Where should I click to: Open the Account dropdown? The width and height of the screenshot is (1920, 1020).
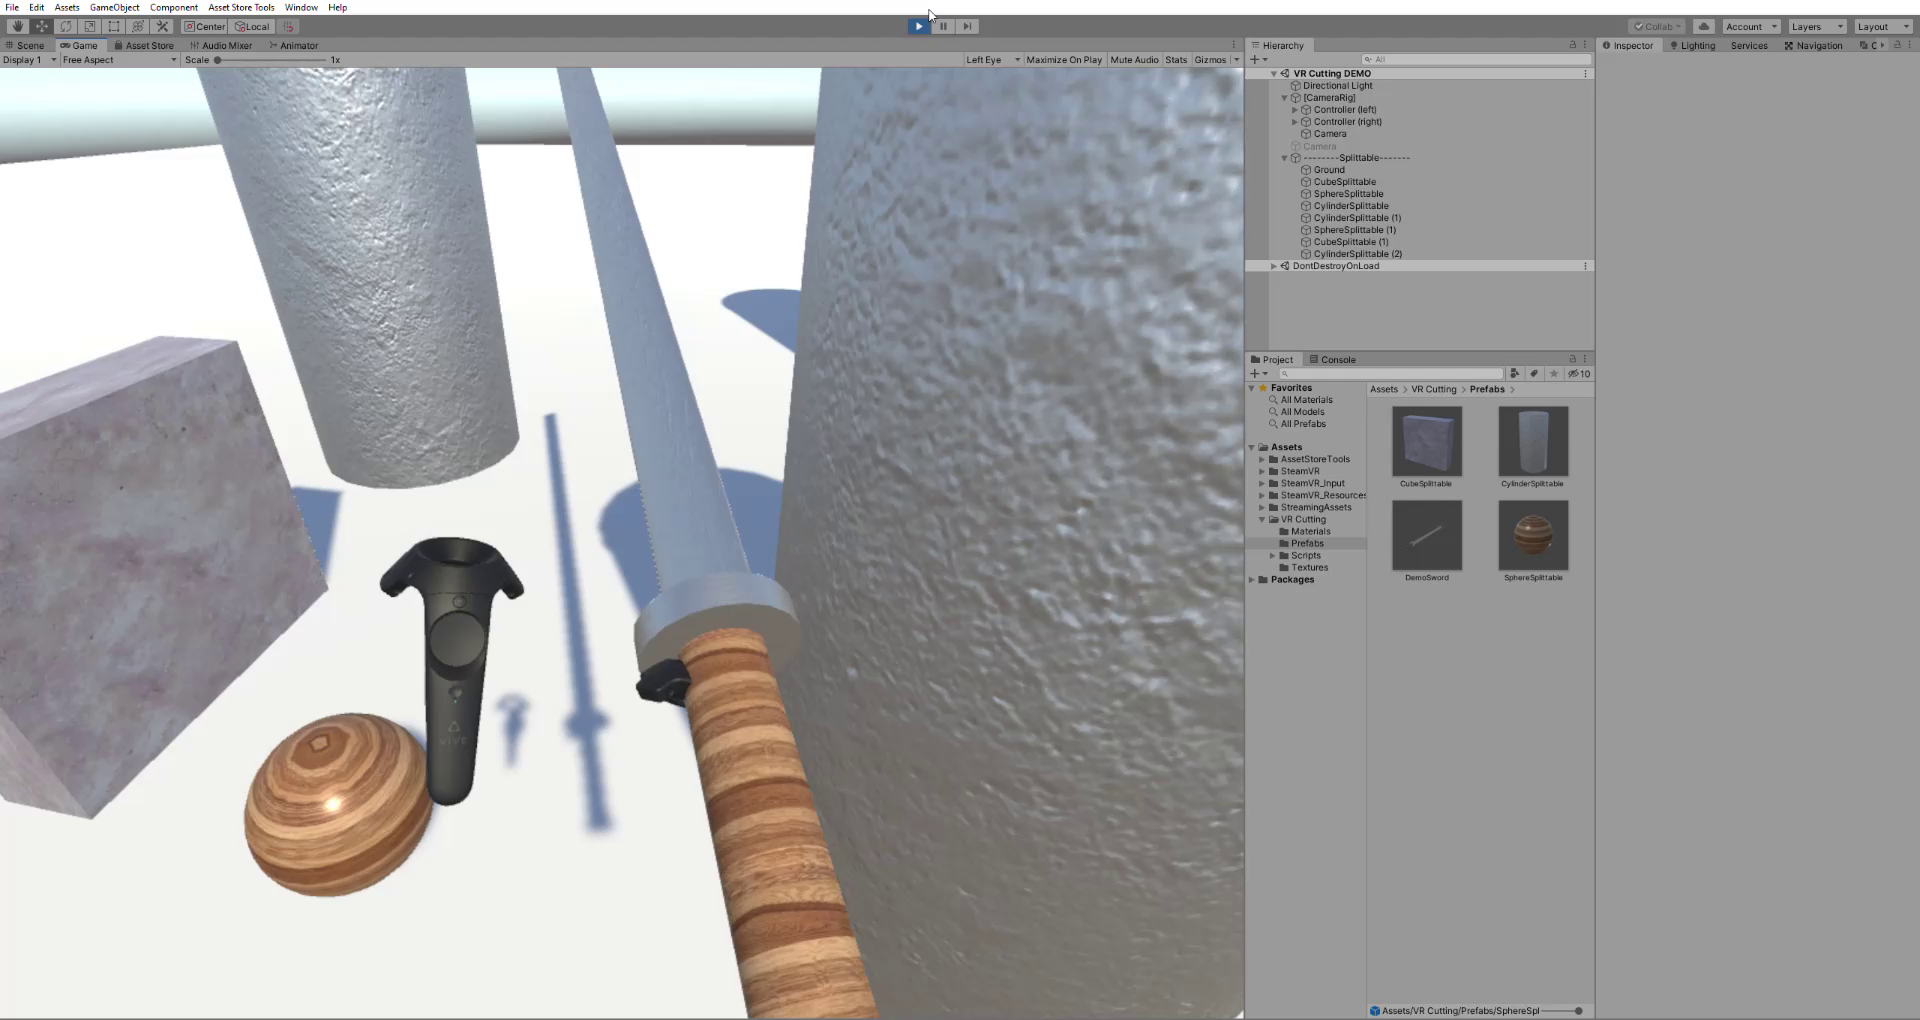(x=1751, y=26)
